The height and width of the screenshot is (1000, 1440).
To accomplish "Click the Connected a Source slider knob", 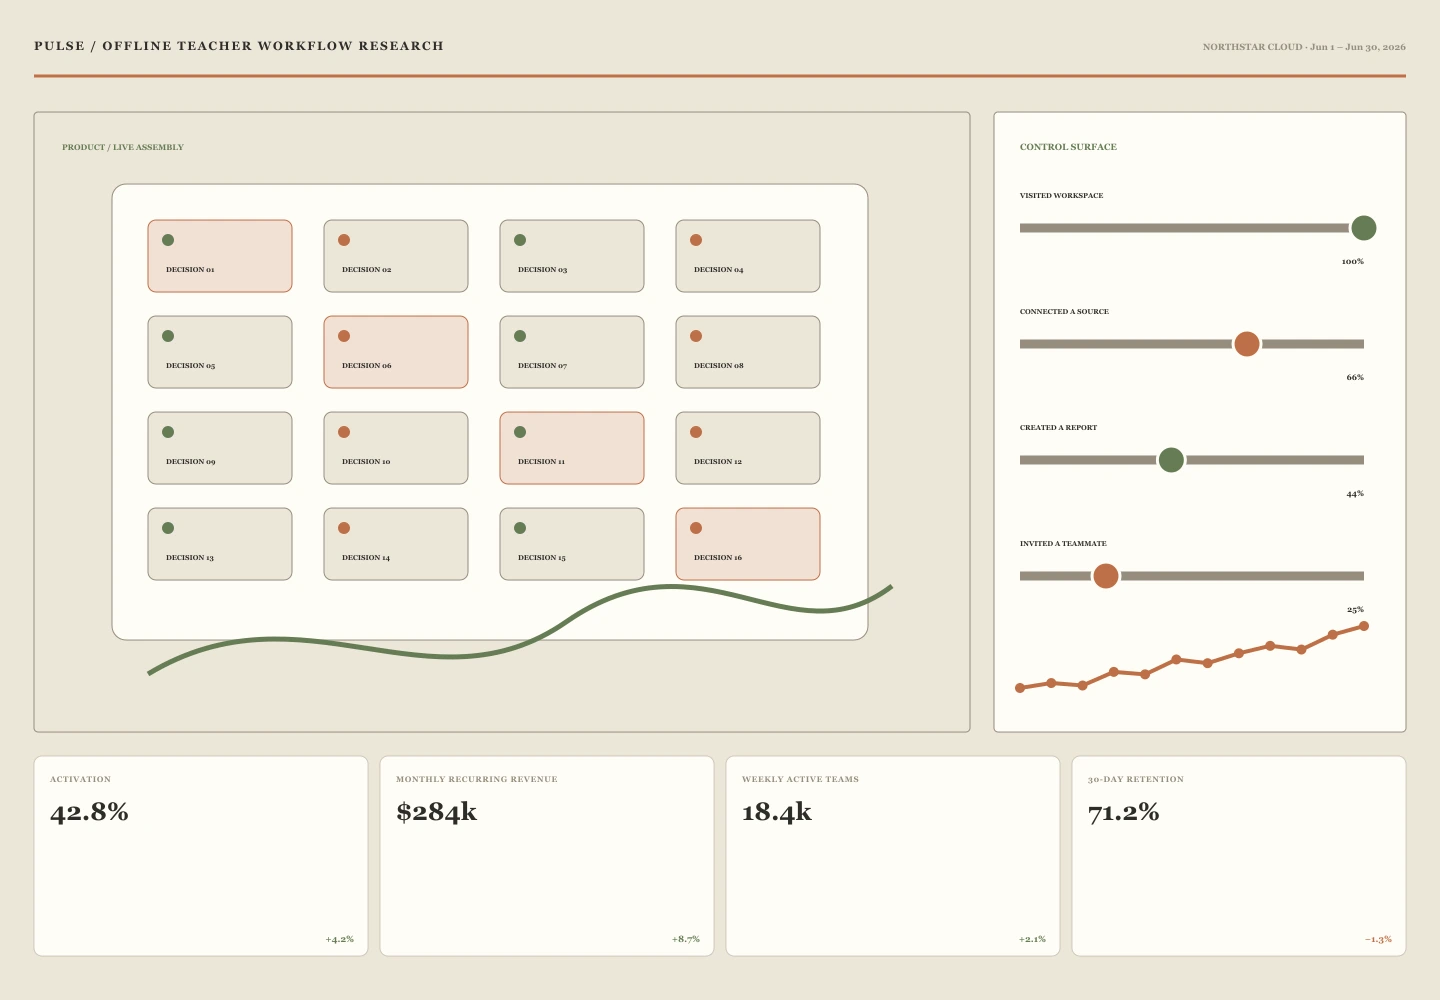I will click(1247, 344).
